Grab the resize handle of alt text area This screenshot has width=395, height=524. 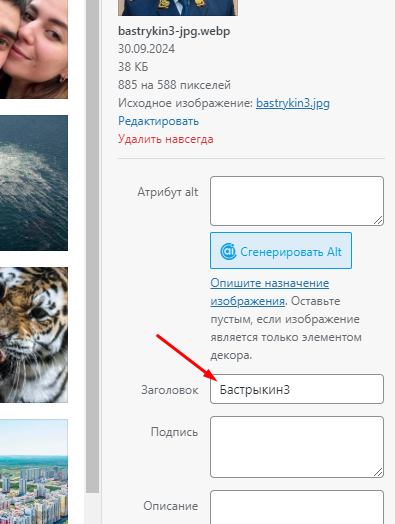pyautogui.click(x=378, y=220)
